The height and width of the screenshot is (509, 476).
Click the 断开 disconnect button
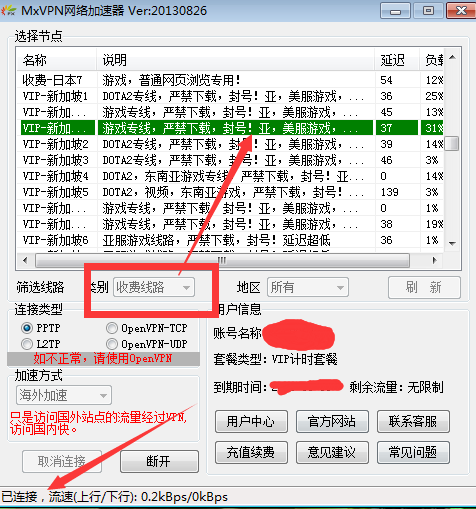[159, 462]
